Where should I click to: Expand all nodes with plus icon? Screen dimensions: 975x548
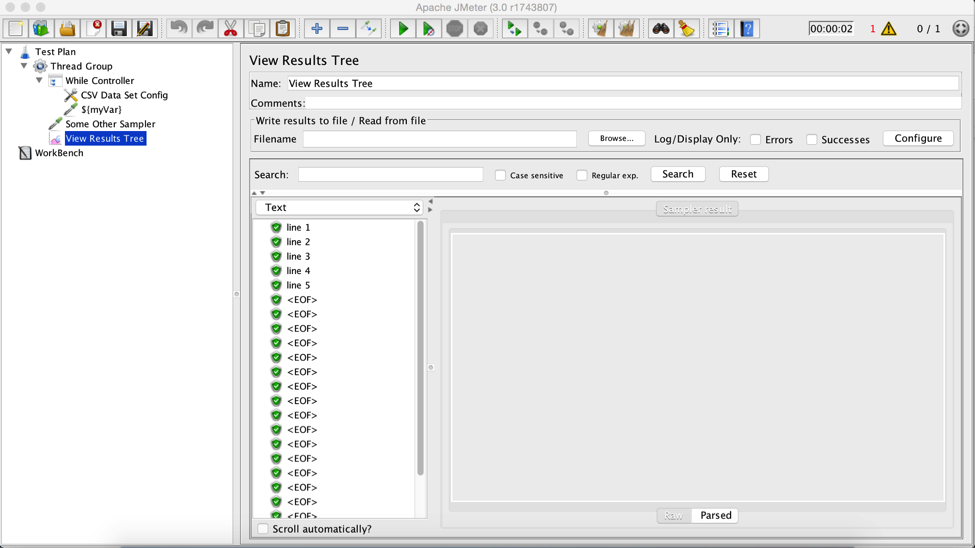(x=317, y=29)
